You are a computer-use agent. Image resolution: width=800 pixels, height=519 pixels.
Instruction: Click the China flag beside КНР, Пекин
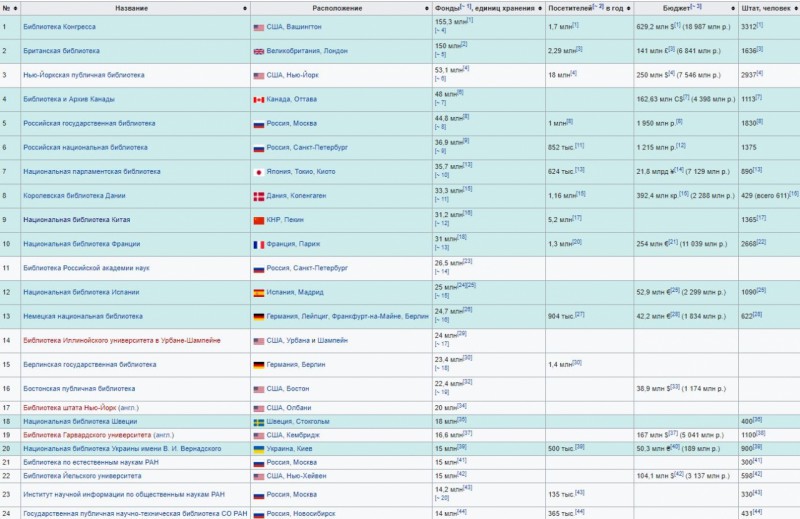(x=259, y=220)
